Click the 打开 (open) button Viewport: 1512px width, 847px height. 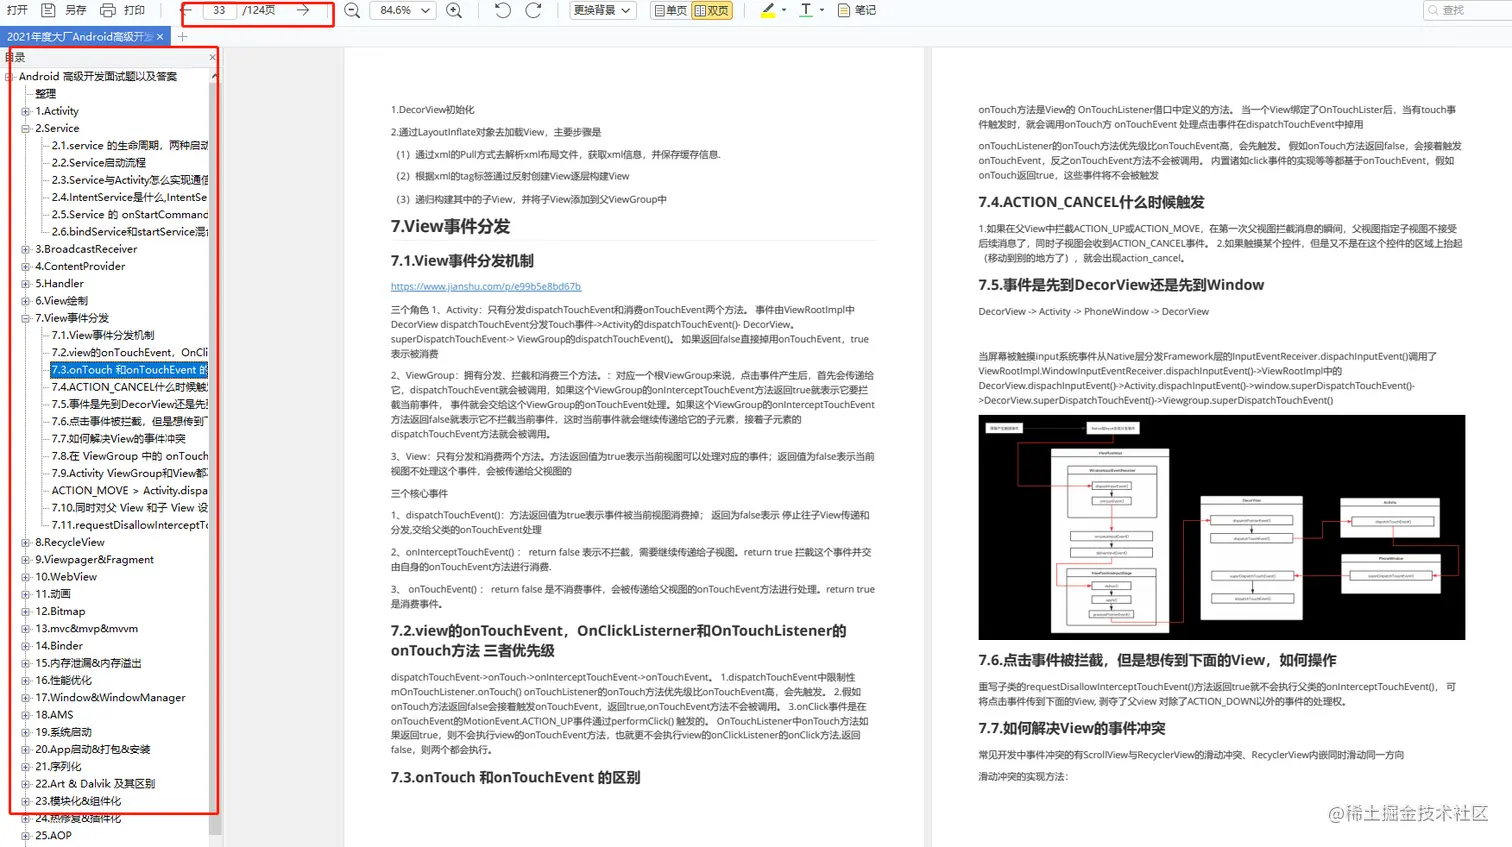click(x=17, y=10)
